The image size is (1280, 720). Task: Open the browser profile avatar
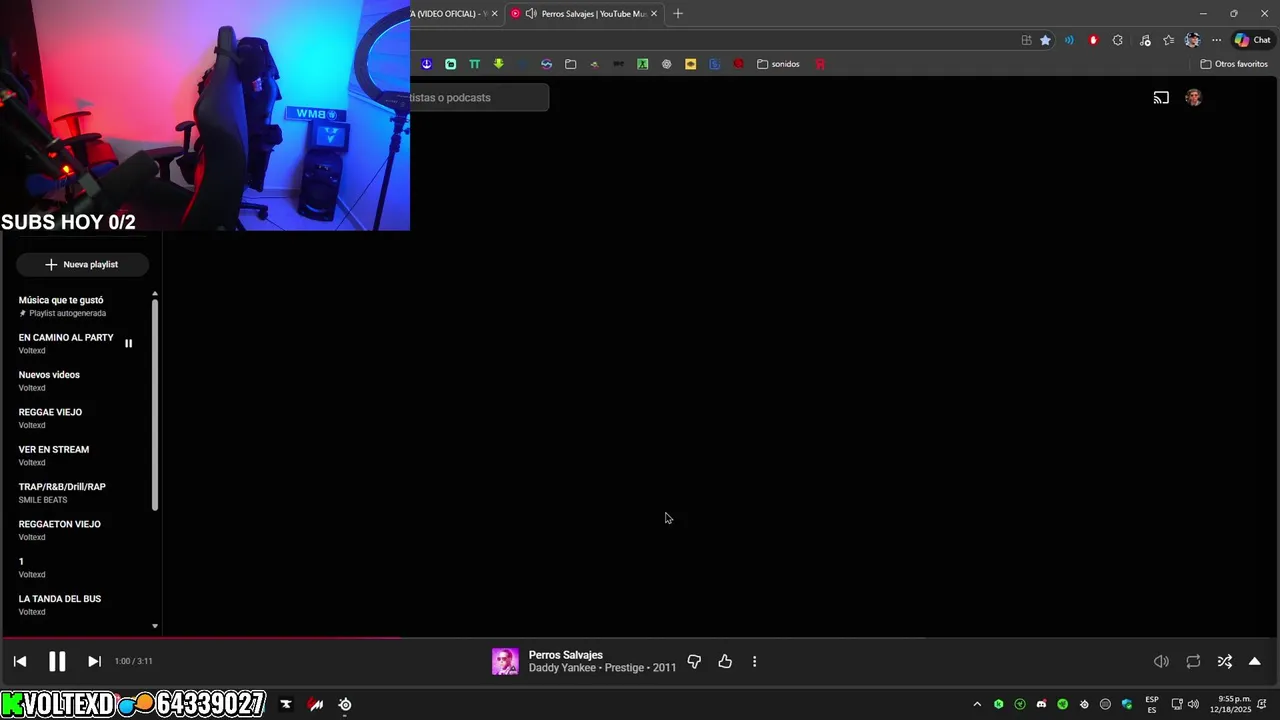click(x=1192, y=40)
